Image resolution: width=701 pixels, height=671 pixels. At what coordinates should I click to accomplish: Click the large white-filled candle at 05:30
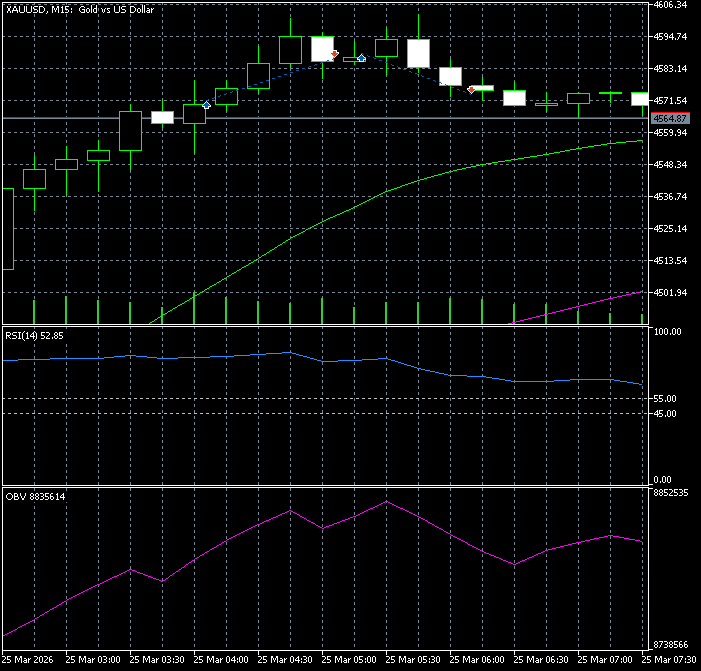(x=418, y=54)
